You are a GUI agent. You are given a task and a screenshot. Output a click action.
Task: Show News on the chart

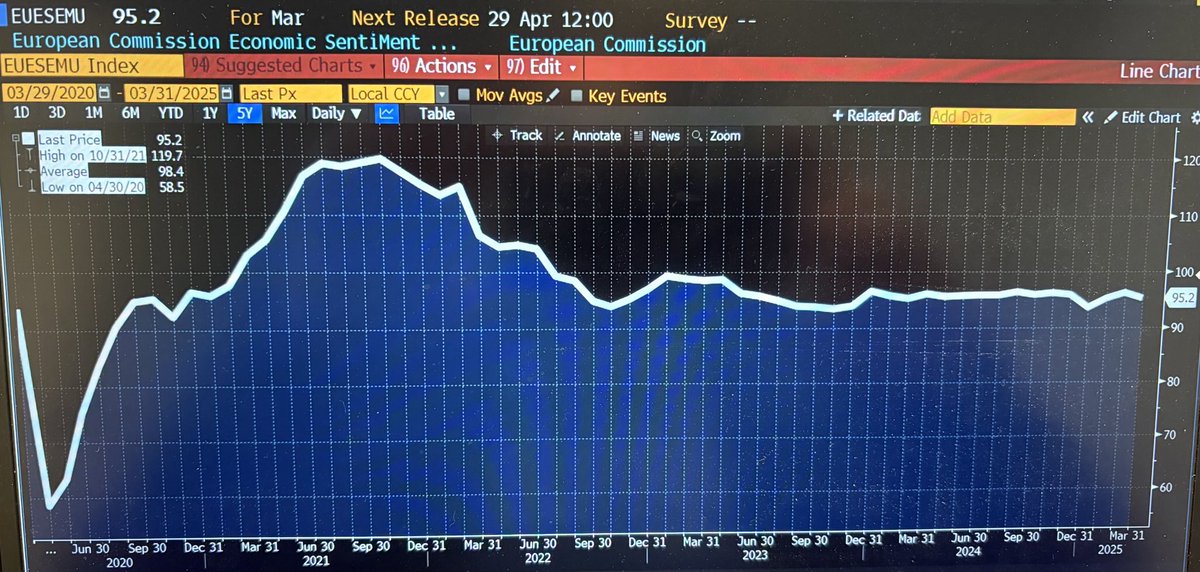657,135
